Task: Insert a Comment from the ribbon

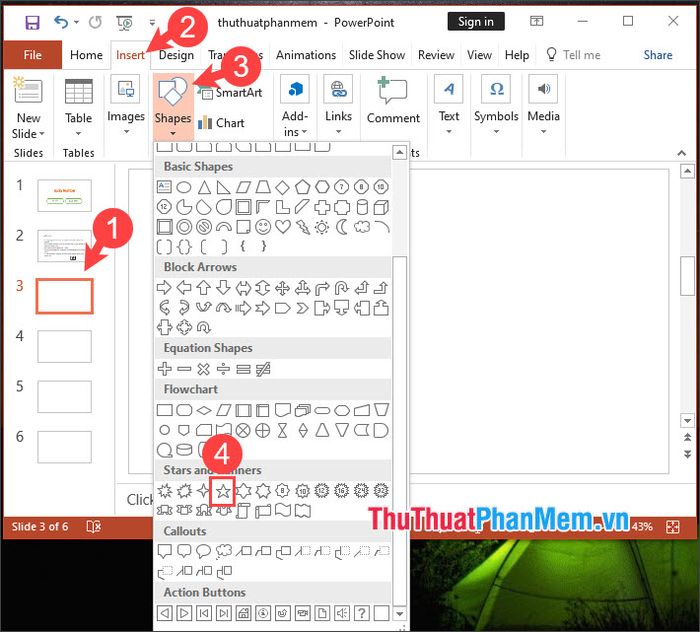Action: (x=393, y=102)
